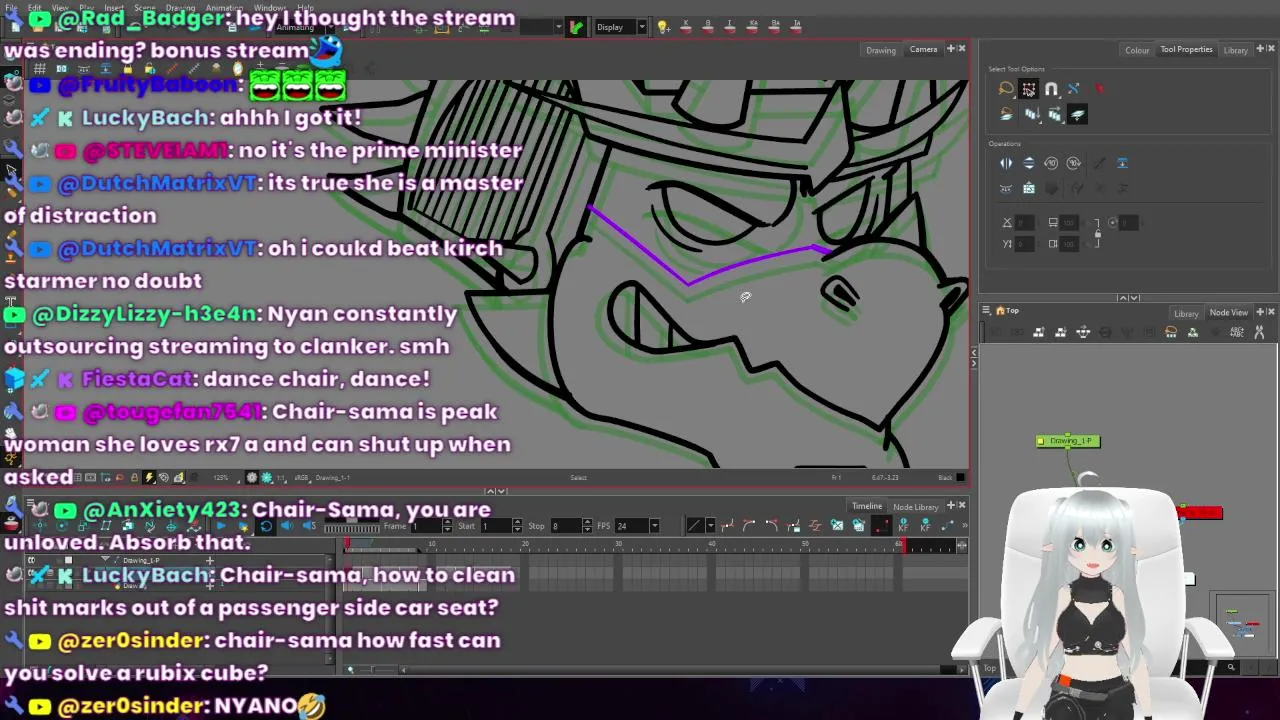This screenshot has height=720, width=1280.
Task: Toggle the blue crossed arrows select option
Action: [x=1074, y=89]
